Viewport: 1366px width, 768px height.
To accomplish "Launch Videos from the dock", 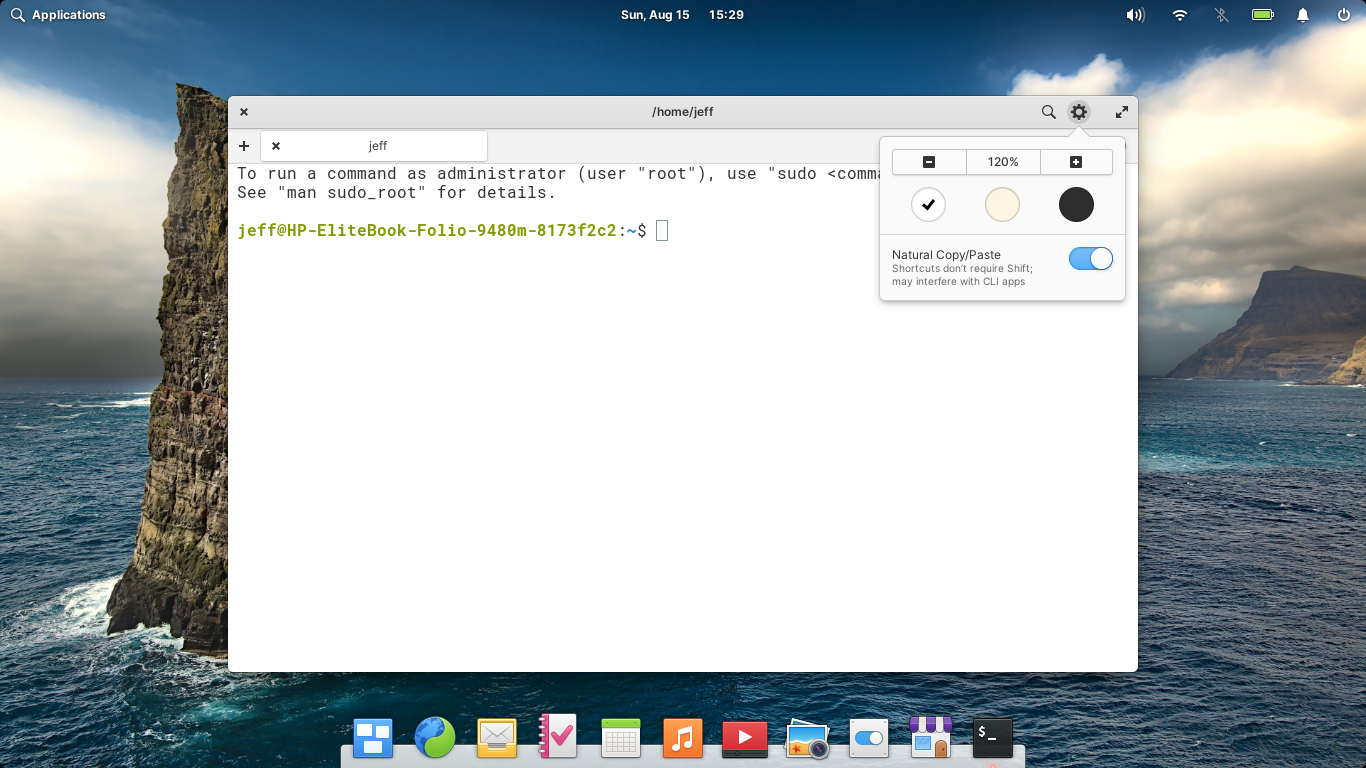I will [x=744, y=738].
